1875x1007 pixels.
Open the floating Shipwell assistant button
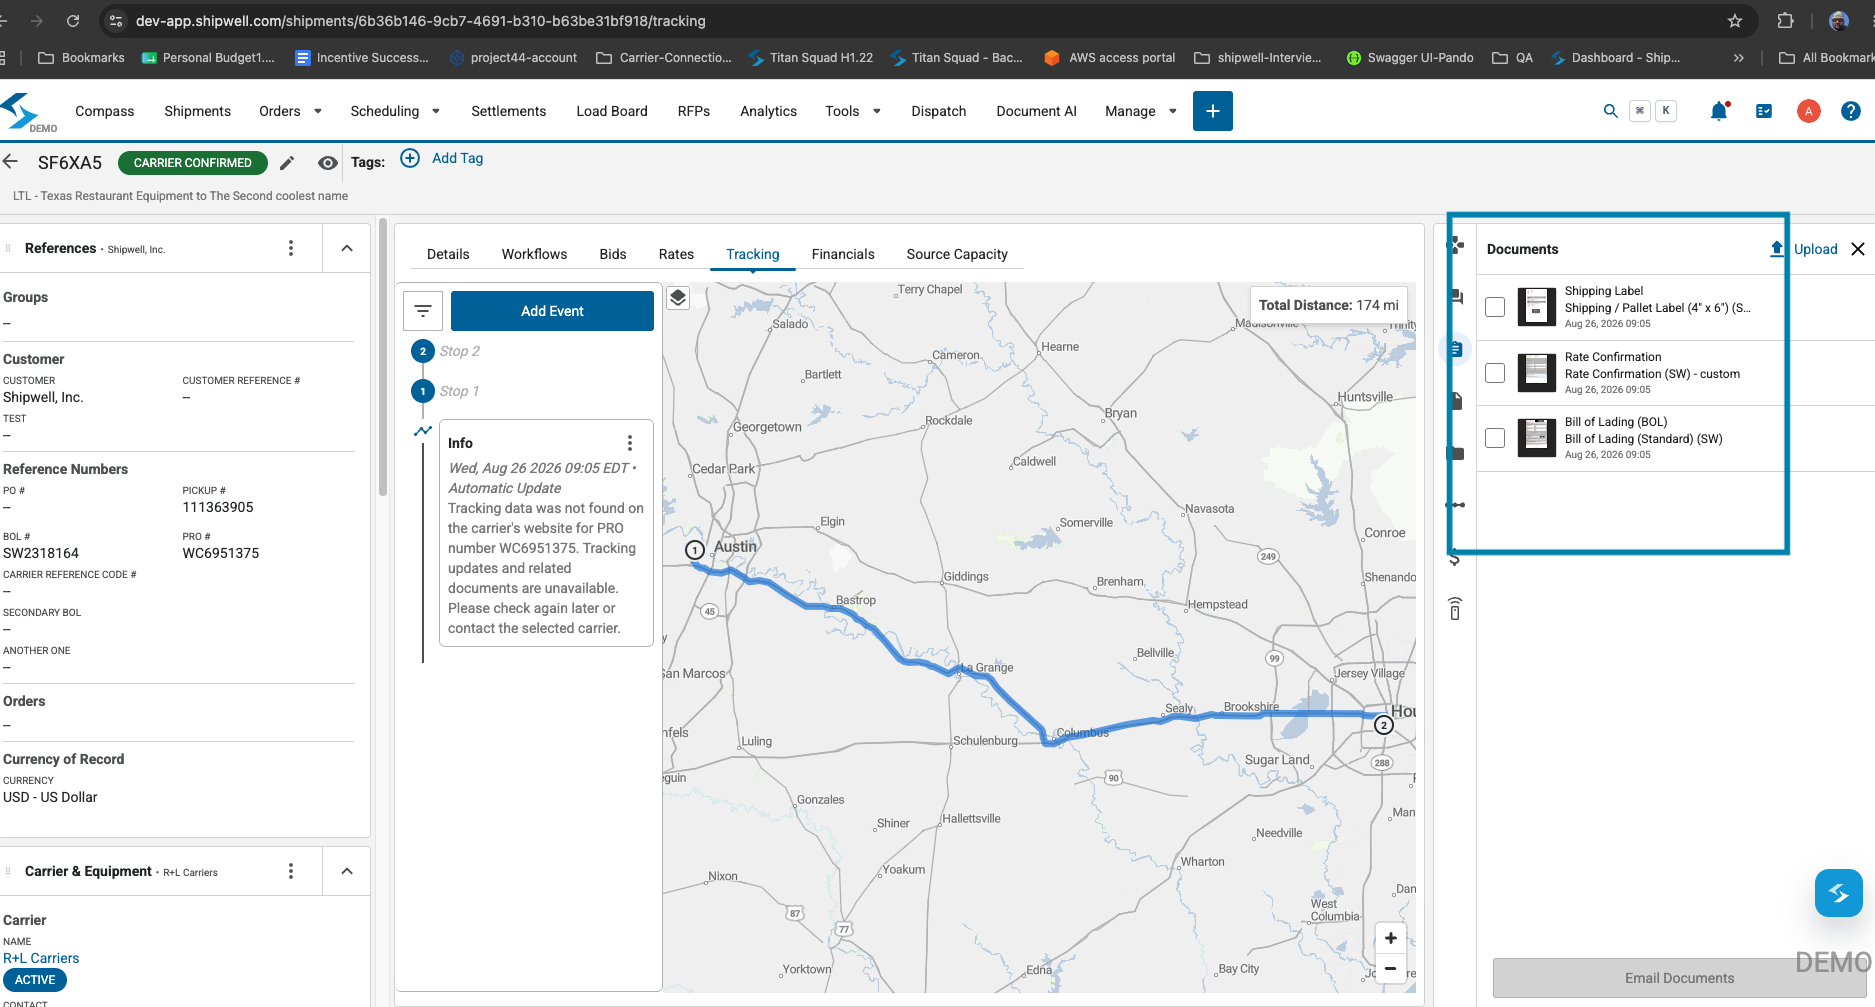click(x=1838, y=893)
